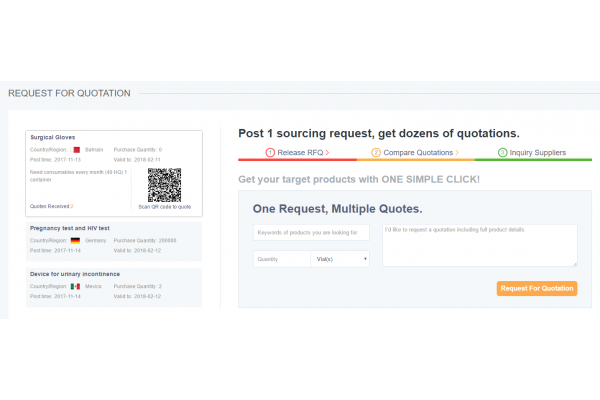Viewport: 600px width, 400px height.
Task: Open the Pregnancy test and HIV test listing
Action: click(x=70, y=229)
